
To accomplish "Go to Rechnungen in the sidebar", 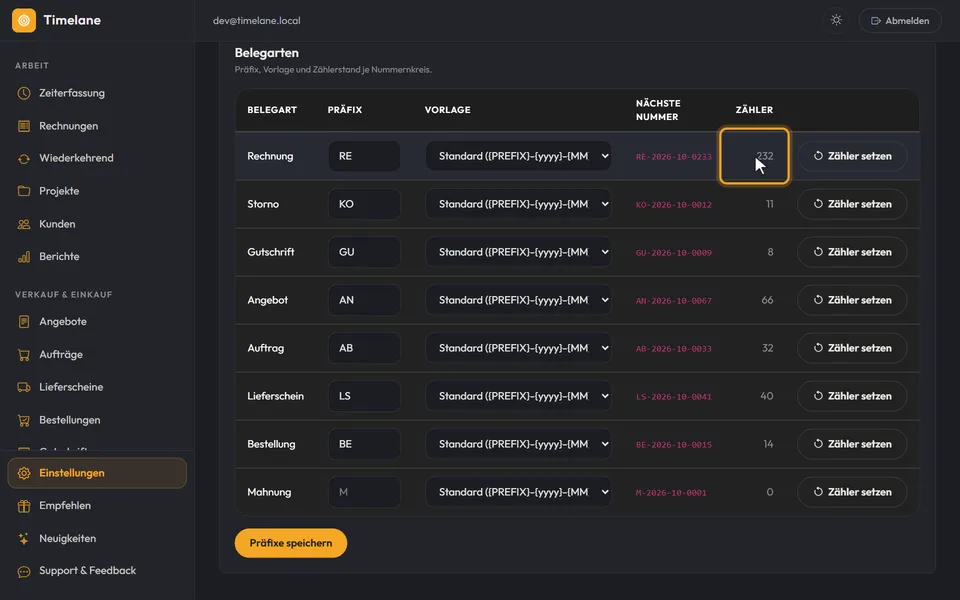I will click(97, 126).
